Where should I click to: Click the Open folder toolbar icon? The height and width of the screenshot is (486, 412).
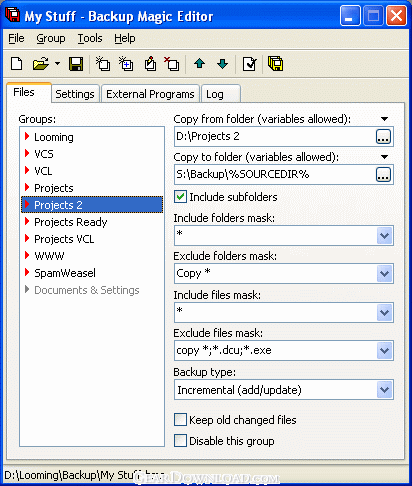[41, 64]
